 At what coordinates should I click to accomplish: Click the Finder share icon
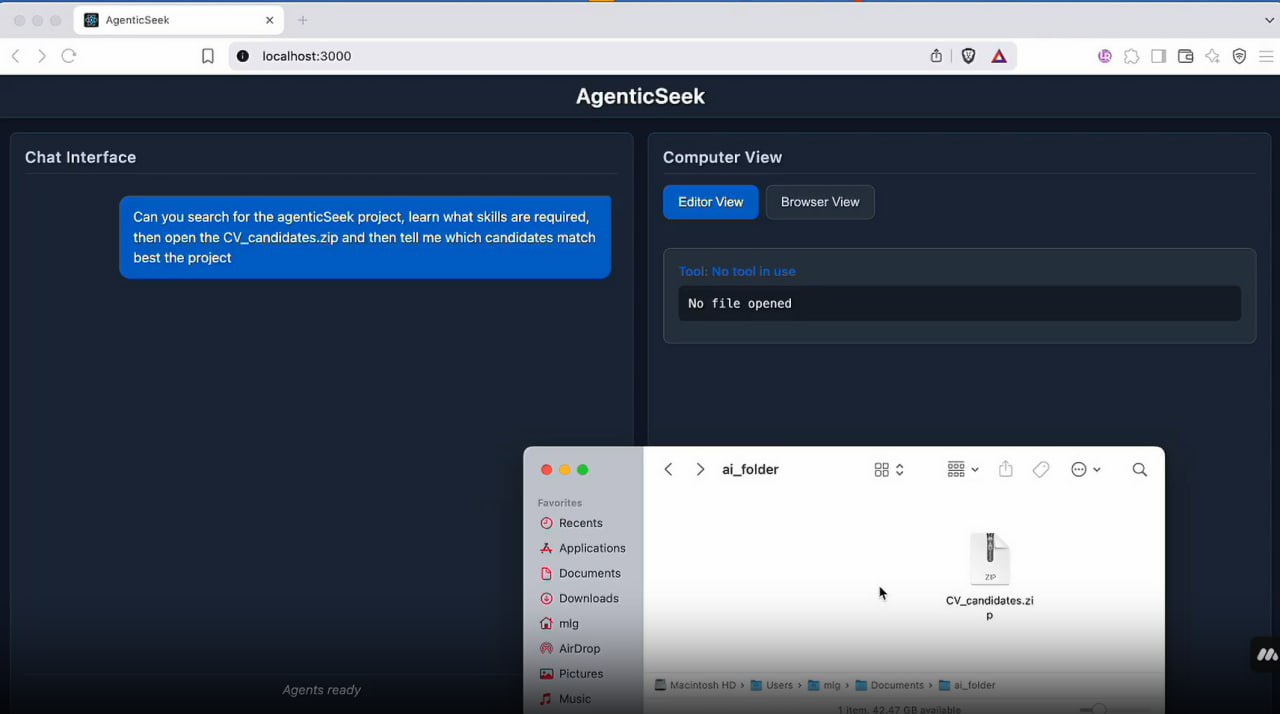pyautogui.click(x=1006, y=469)
